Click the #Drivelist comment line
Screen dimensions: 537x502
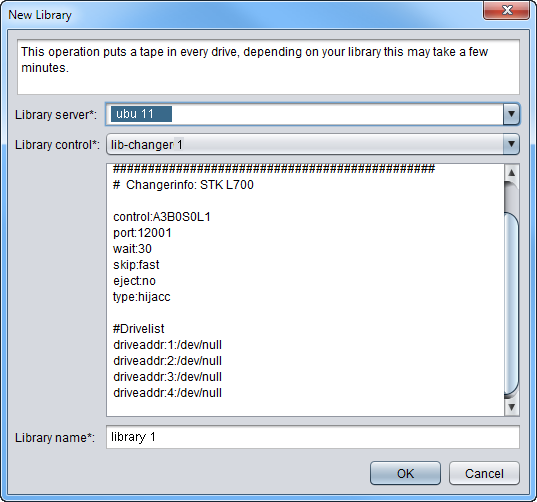[139, 329]
